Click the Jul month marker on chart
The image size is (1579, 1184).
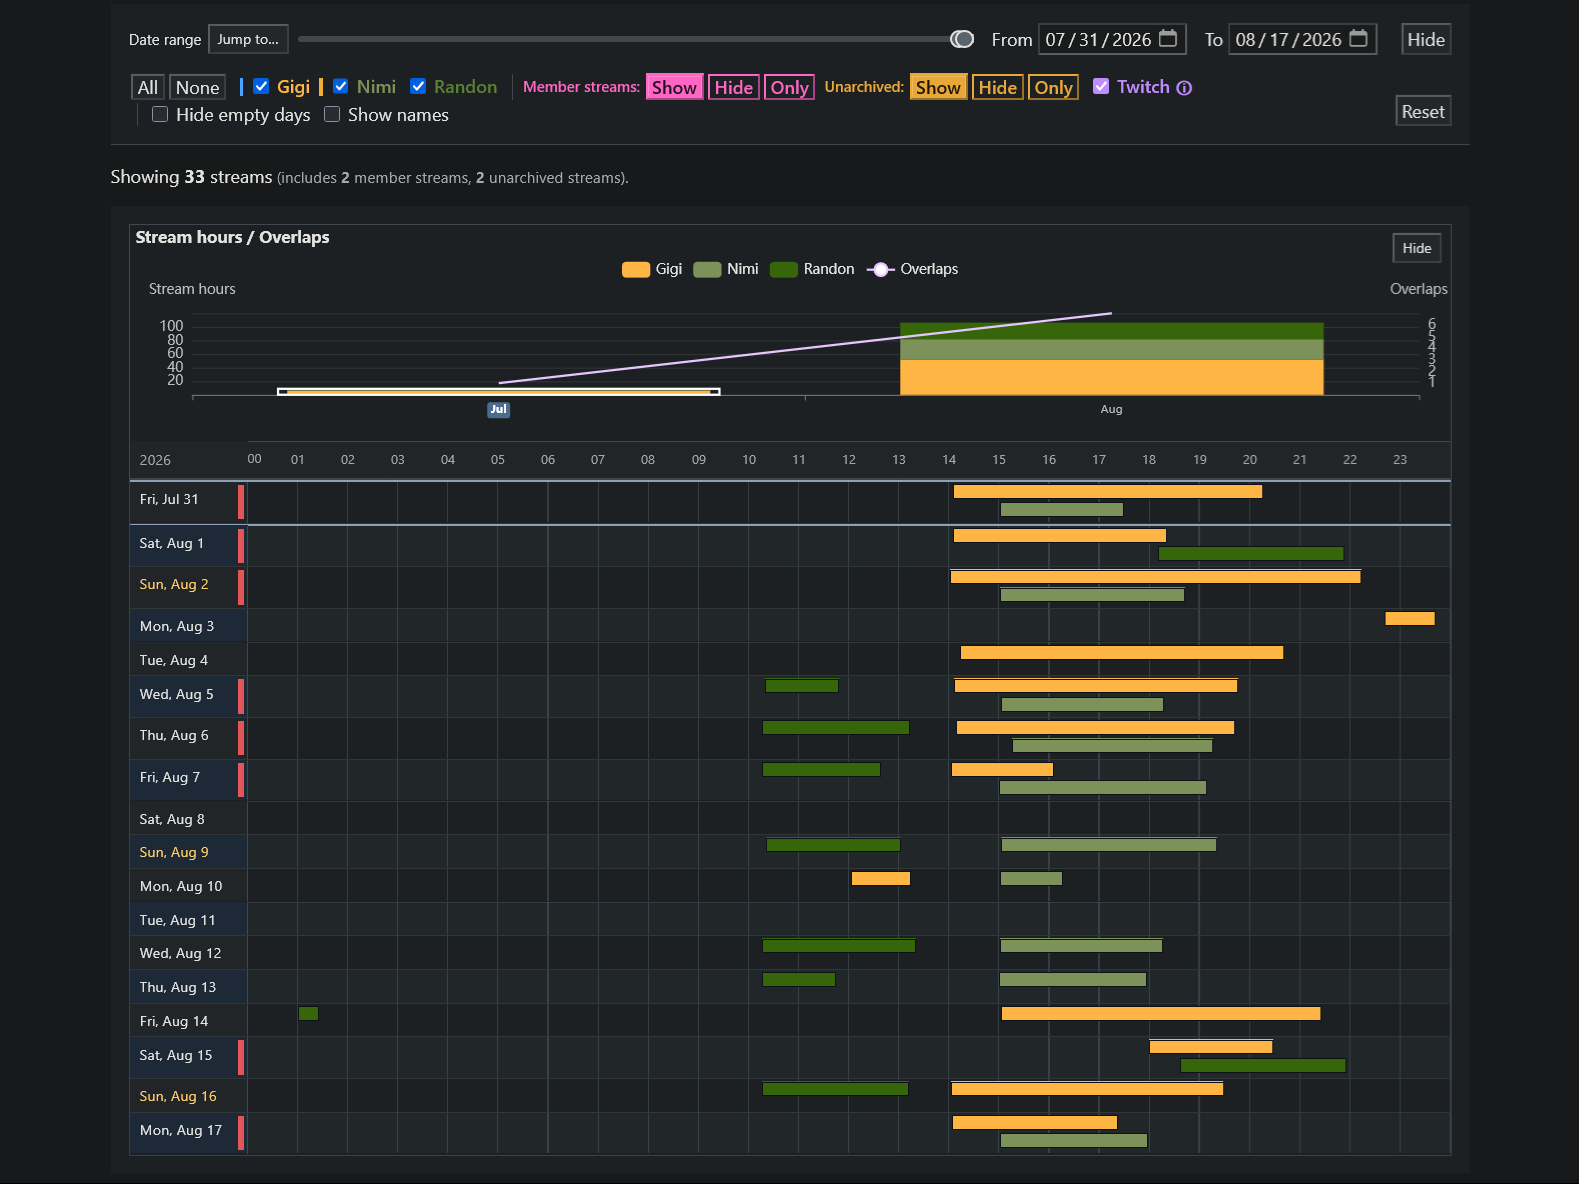tap(498, 409)
